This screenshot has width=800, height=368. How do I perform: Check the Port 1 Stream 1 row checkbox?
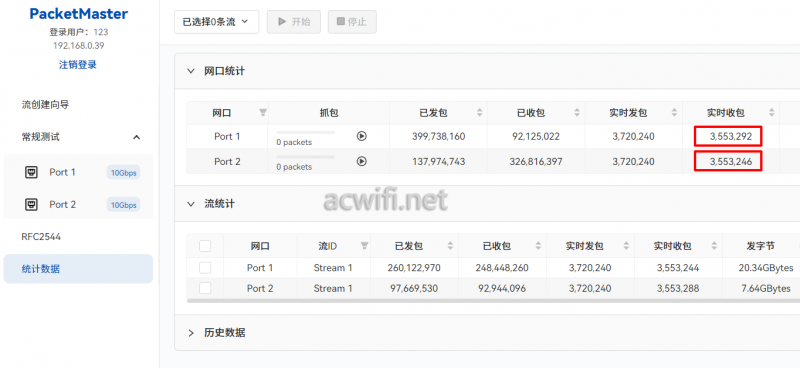205,268
